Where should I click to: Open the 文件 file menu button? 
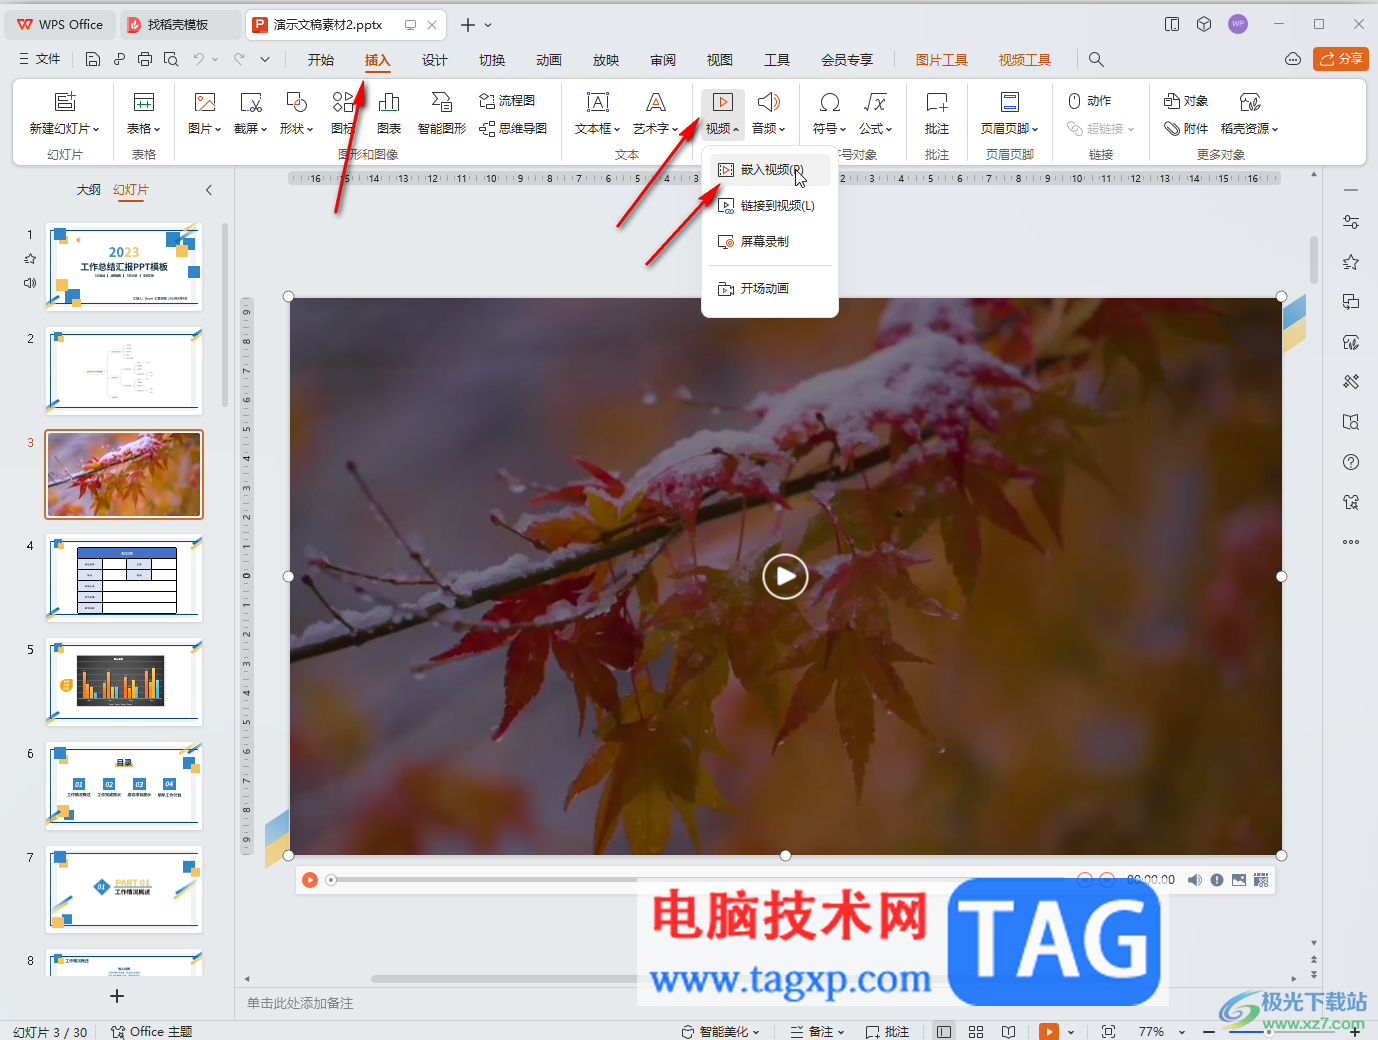point(40,60)
